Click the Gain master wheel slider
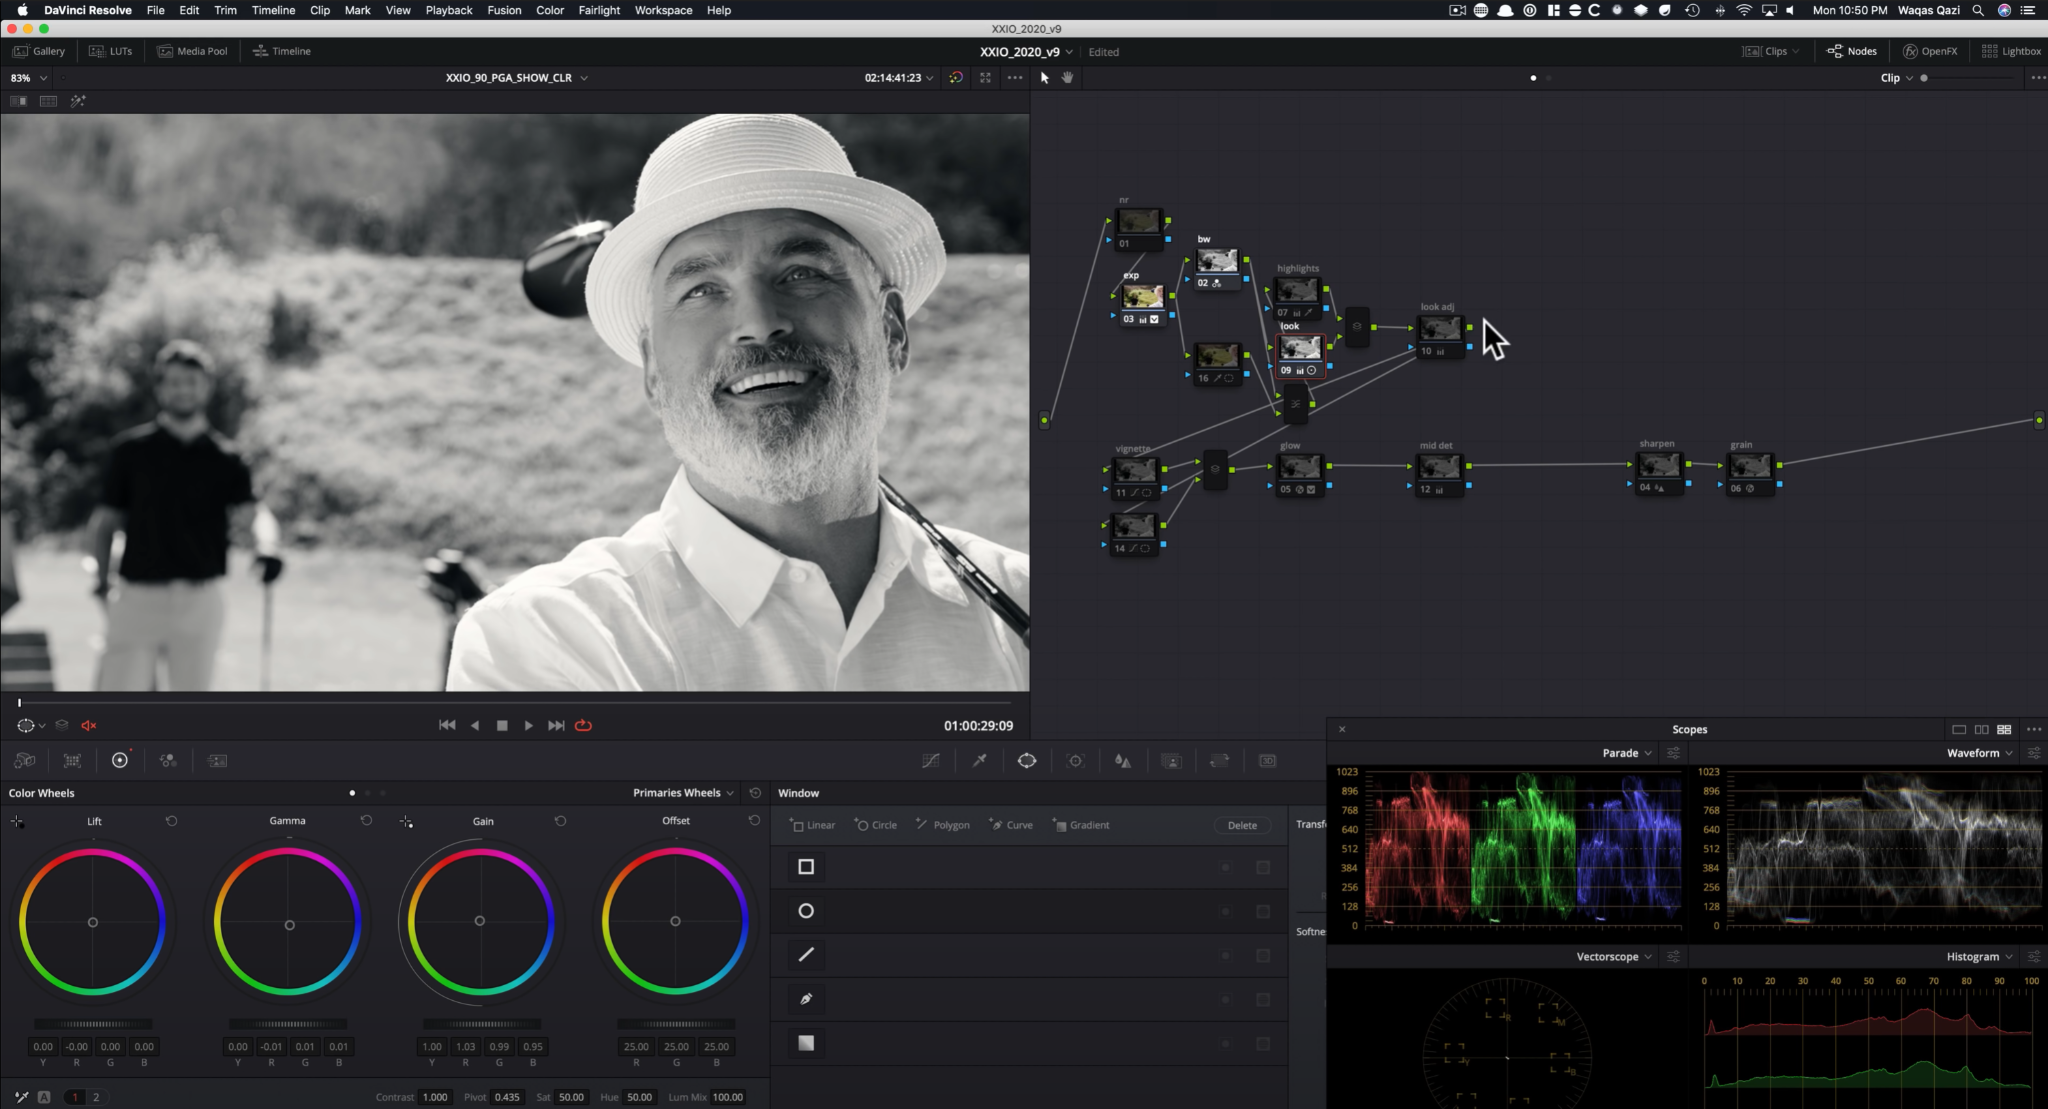The width and height of the screenshot is (2048, 1109). 481,1024
